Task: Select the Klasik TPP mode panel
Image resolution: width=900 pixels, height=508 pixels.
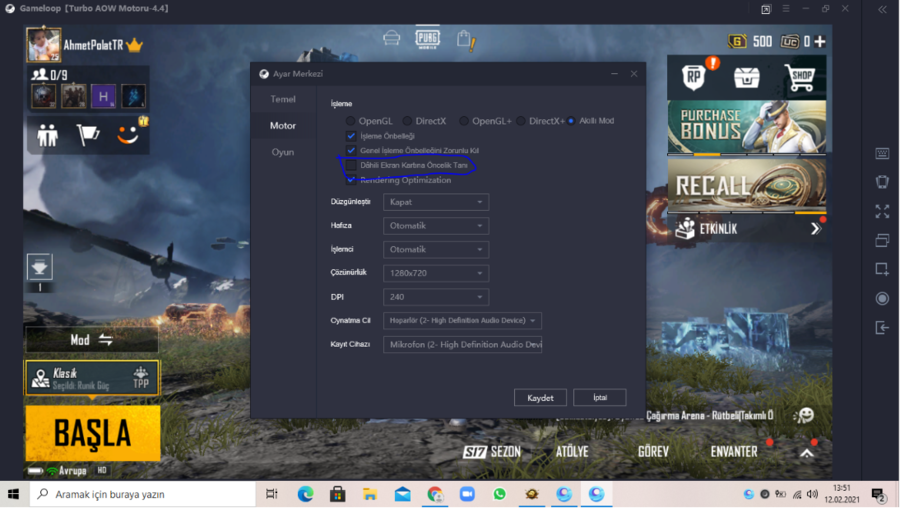Action: coord(92,378)
